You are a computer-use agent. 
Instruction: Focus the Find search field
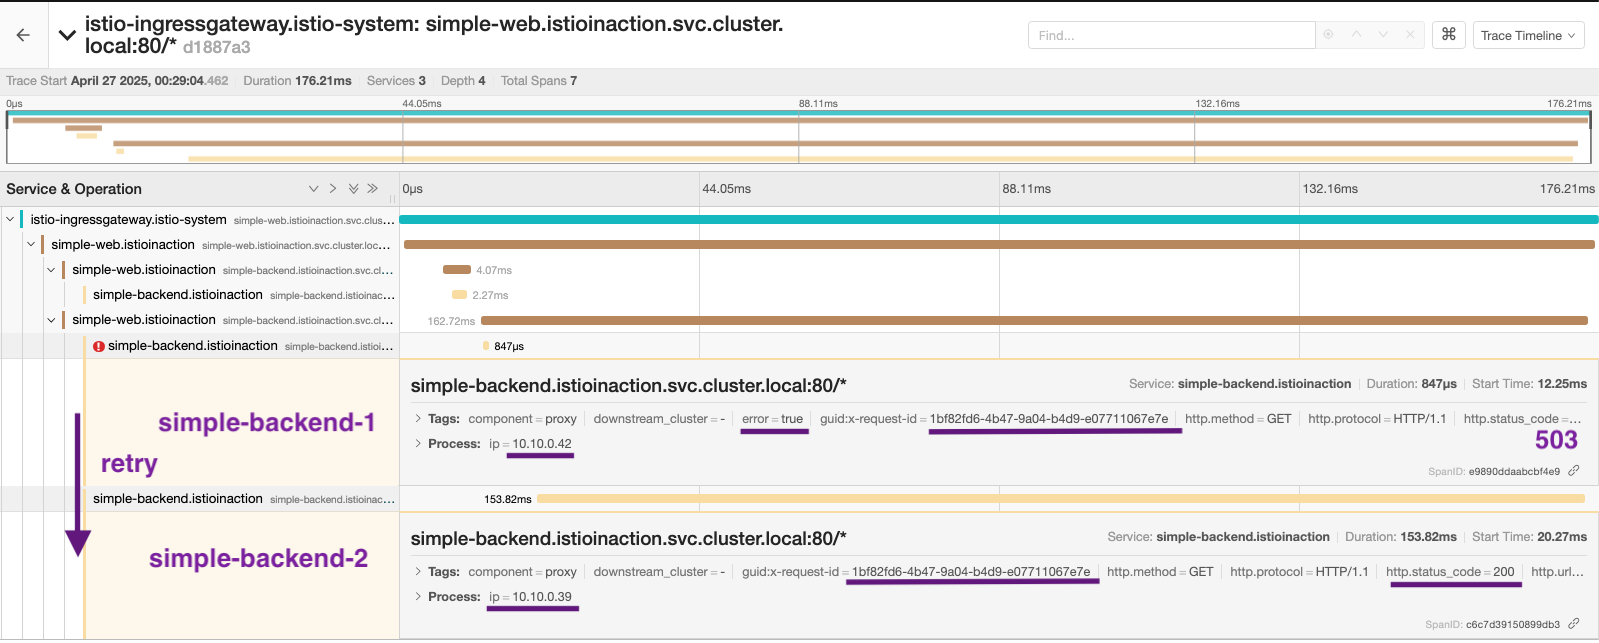tap(1171, 35)
